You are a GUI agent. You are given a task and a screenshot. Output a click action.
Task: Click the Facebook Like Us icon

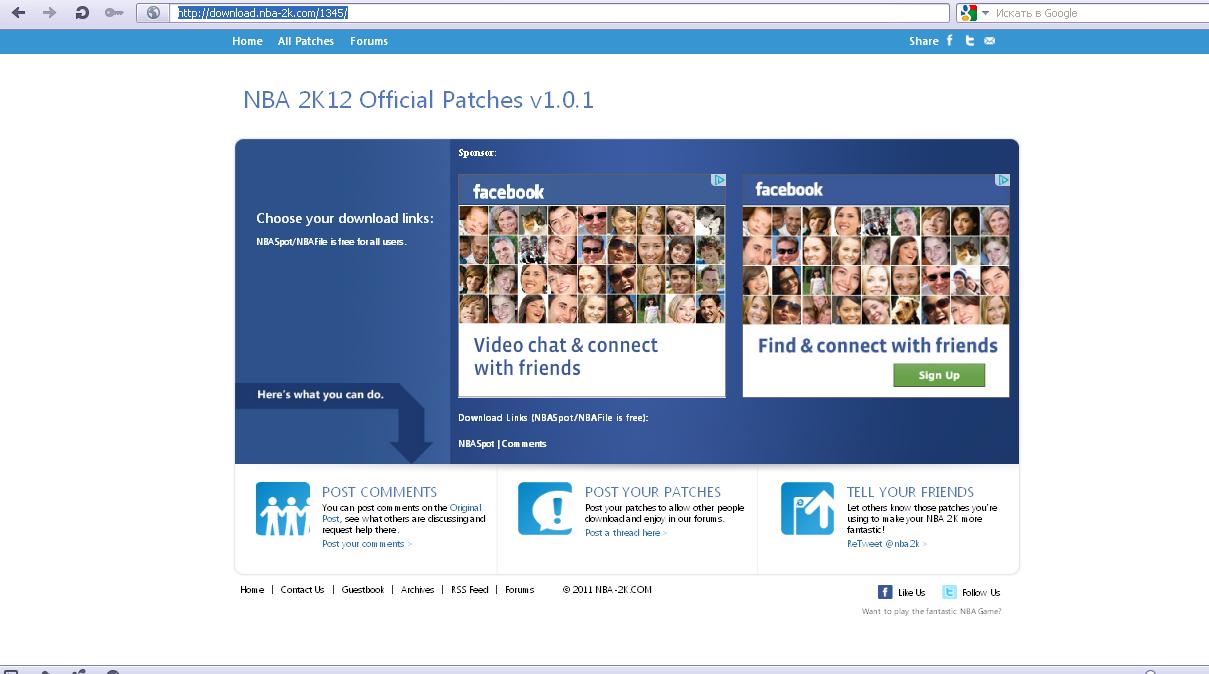[885, 592]
